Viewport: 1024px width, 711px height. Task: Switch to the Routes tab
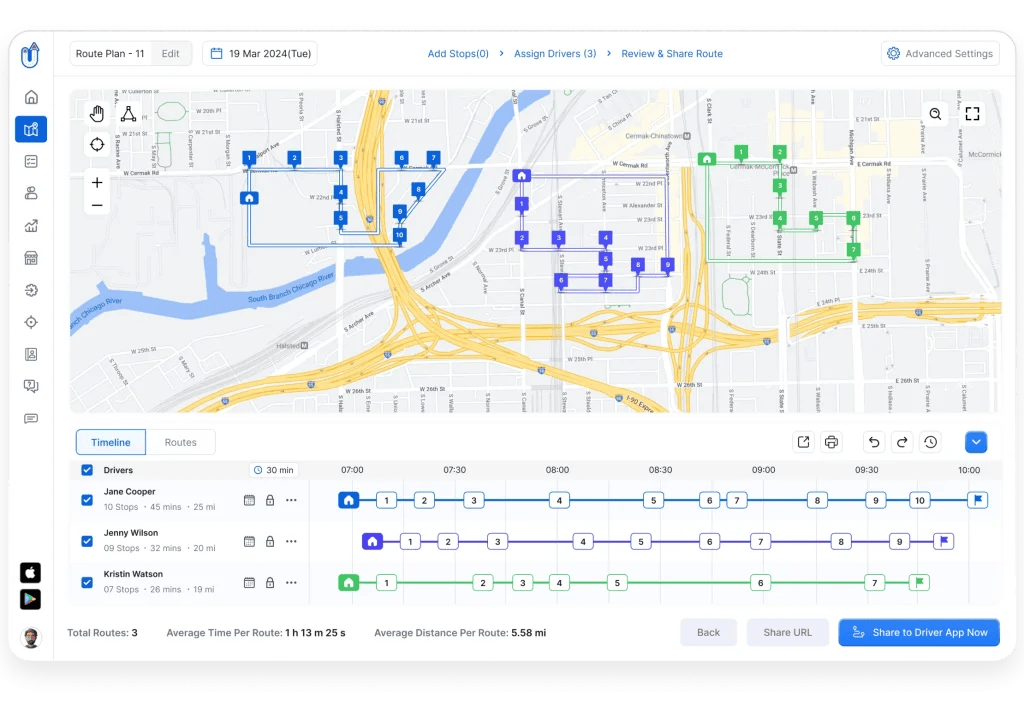coord(180,442)
